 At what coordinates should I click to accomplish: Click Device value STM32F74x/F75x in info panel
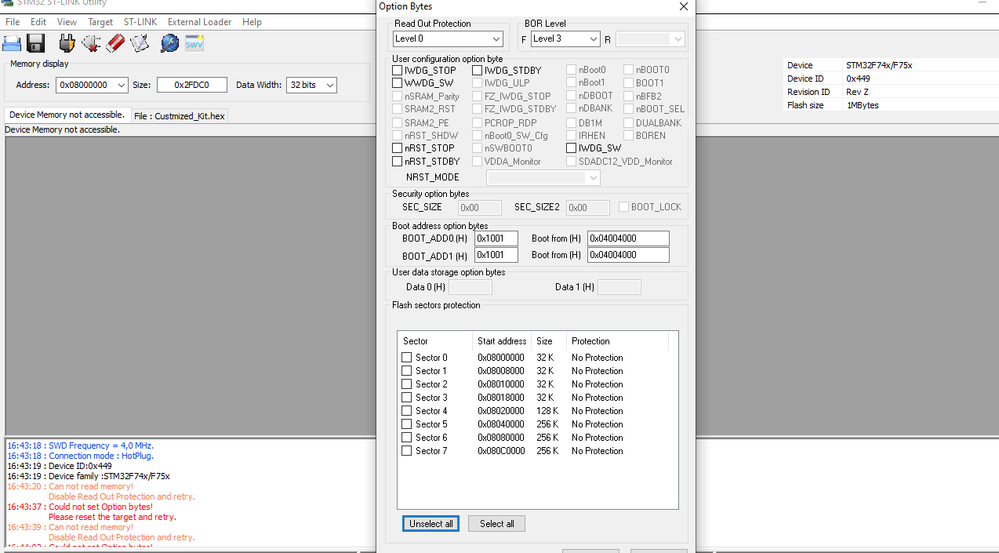(879, 66)
